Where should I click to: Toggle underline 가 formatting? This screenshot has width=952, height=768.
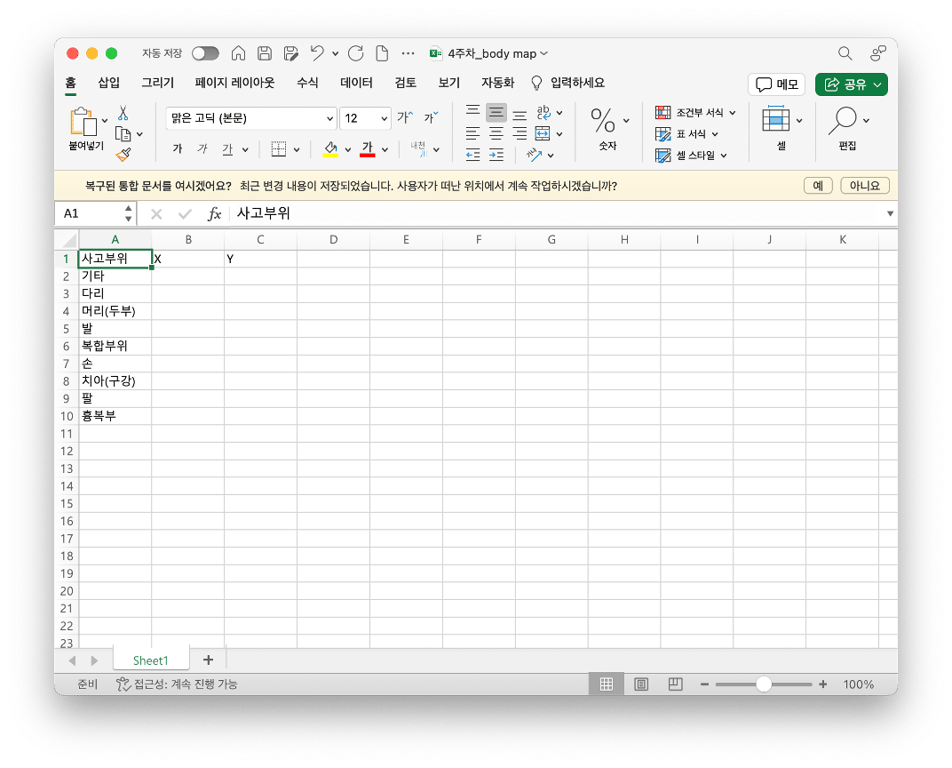(x=228, y=149)
